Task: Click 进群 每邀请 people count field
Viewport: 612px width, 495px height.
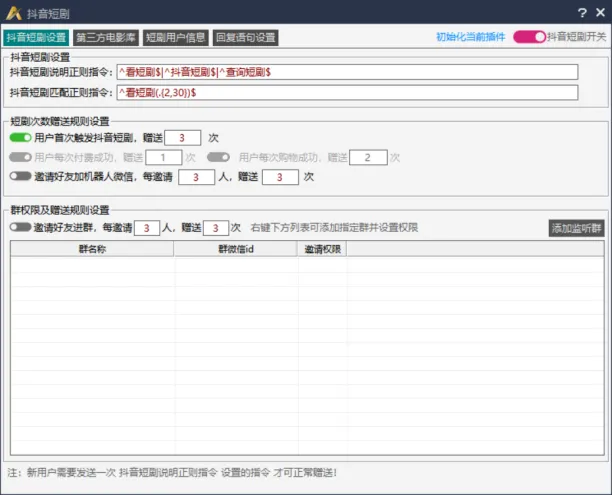Action: click(x=147, y=228)
